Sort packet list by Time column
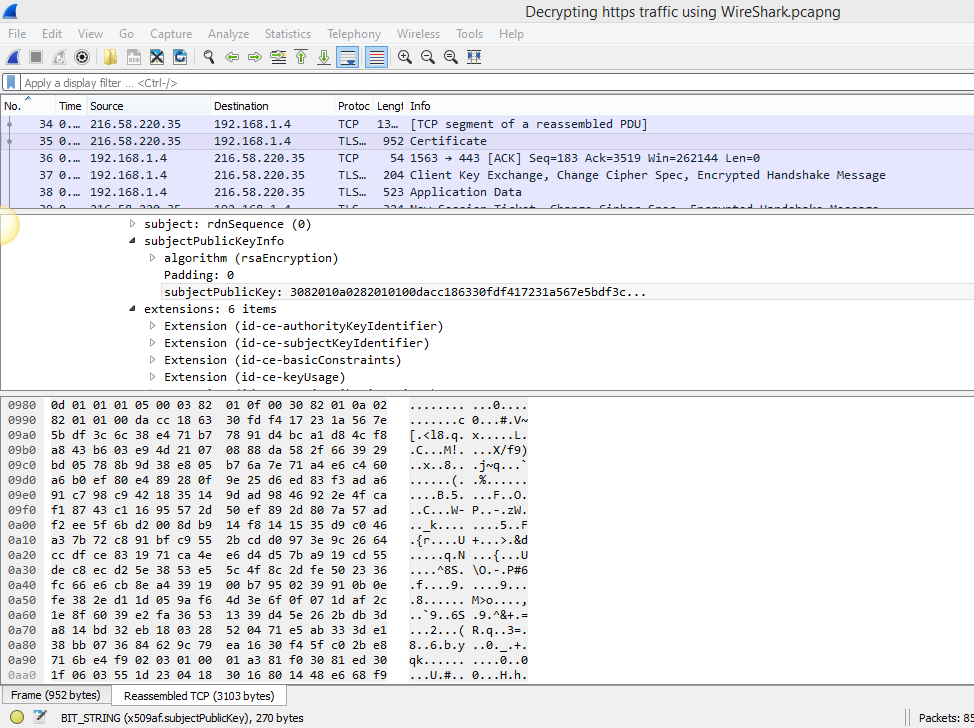The image size is (974, 728). coord(70,106)
